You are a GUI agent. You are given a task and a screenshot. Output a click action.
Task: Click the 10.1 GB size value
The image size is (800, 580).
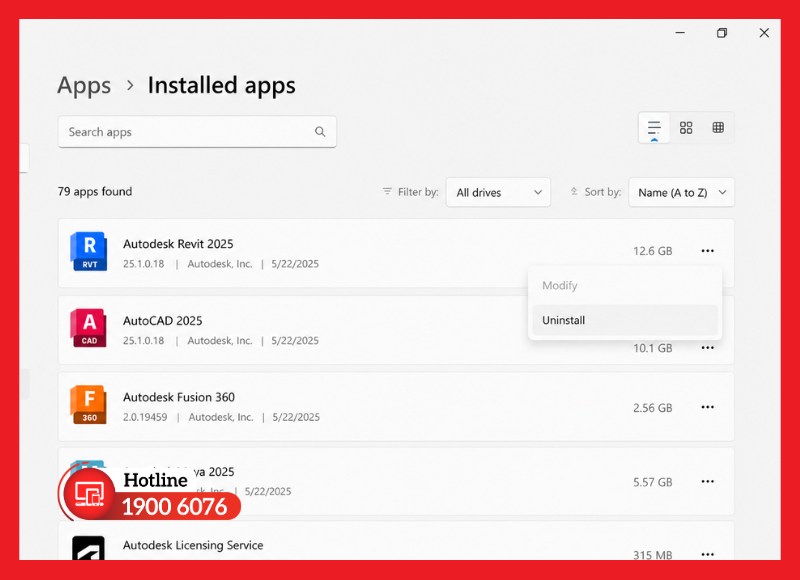point(653,348)
